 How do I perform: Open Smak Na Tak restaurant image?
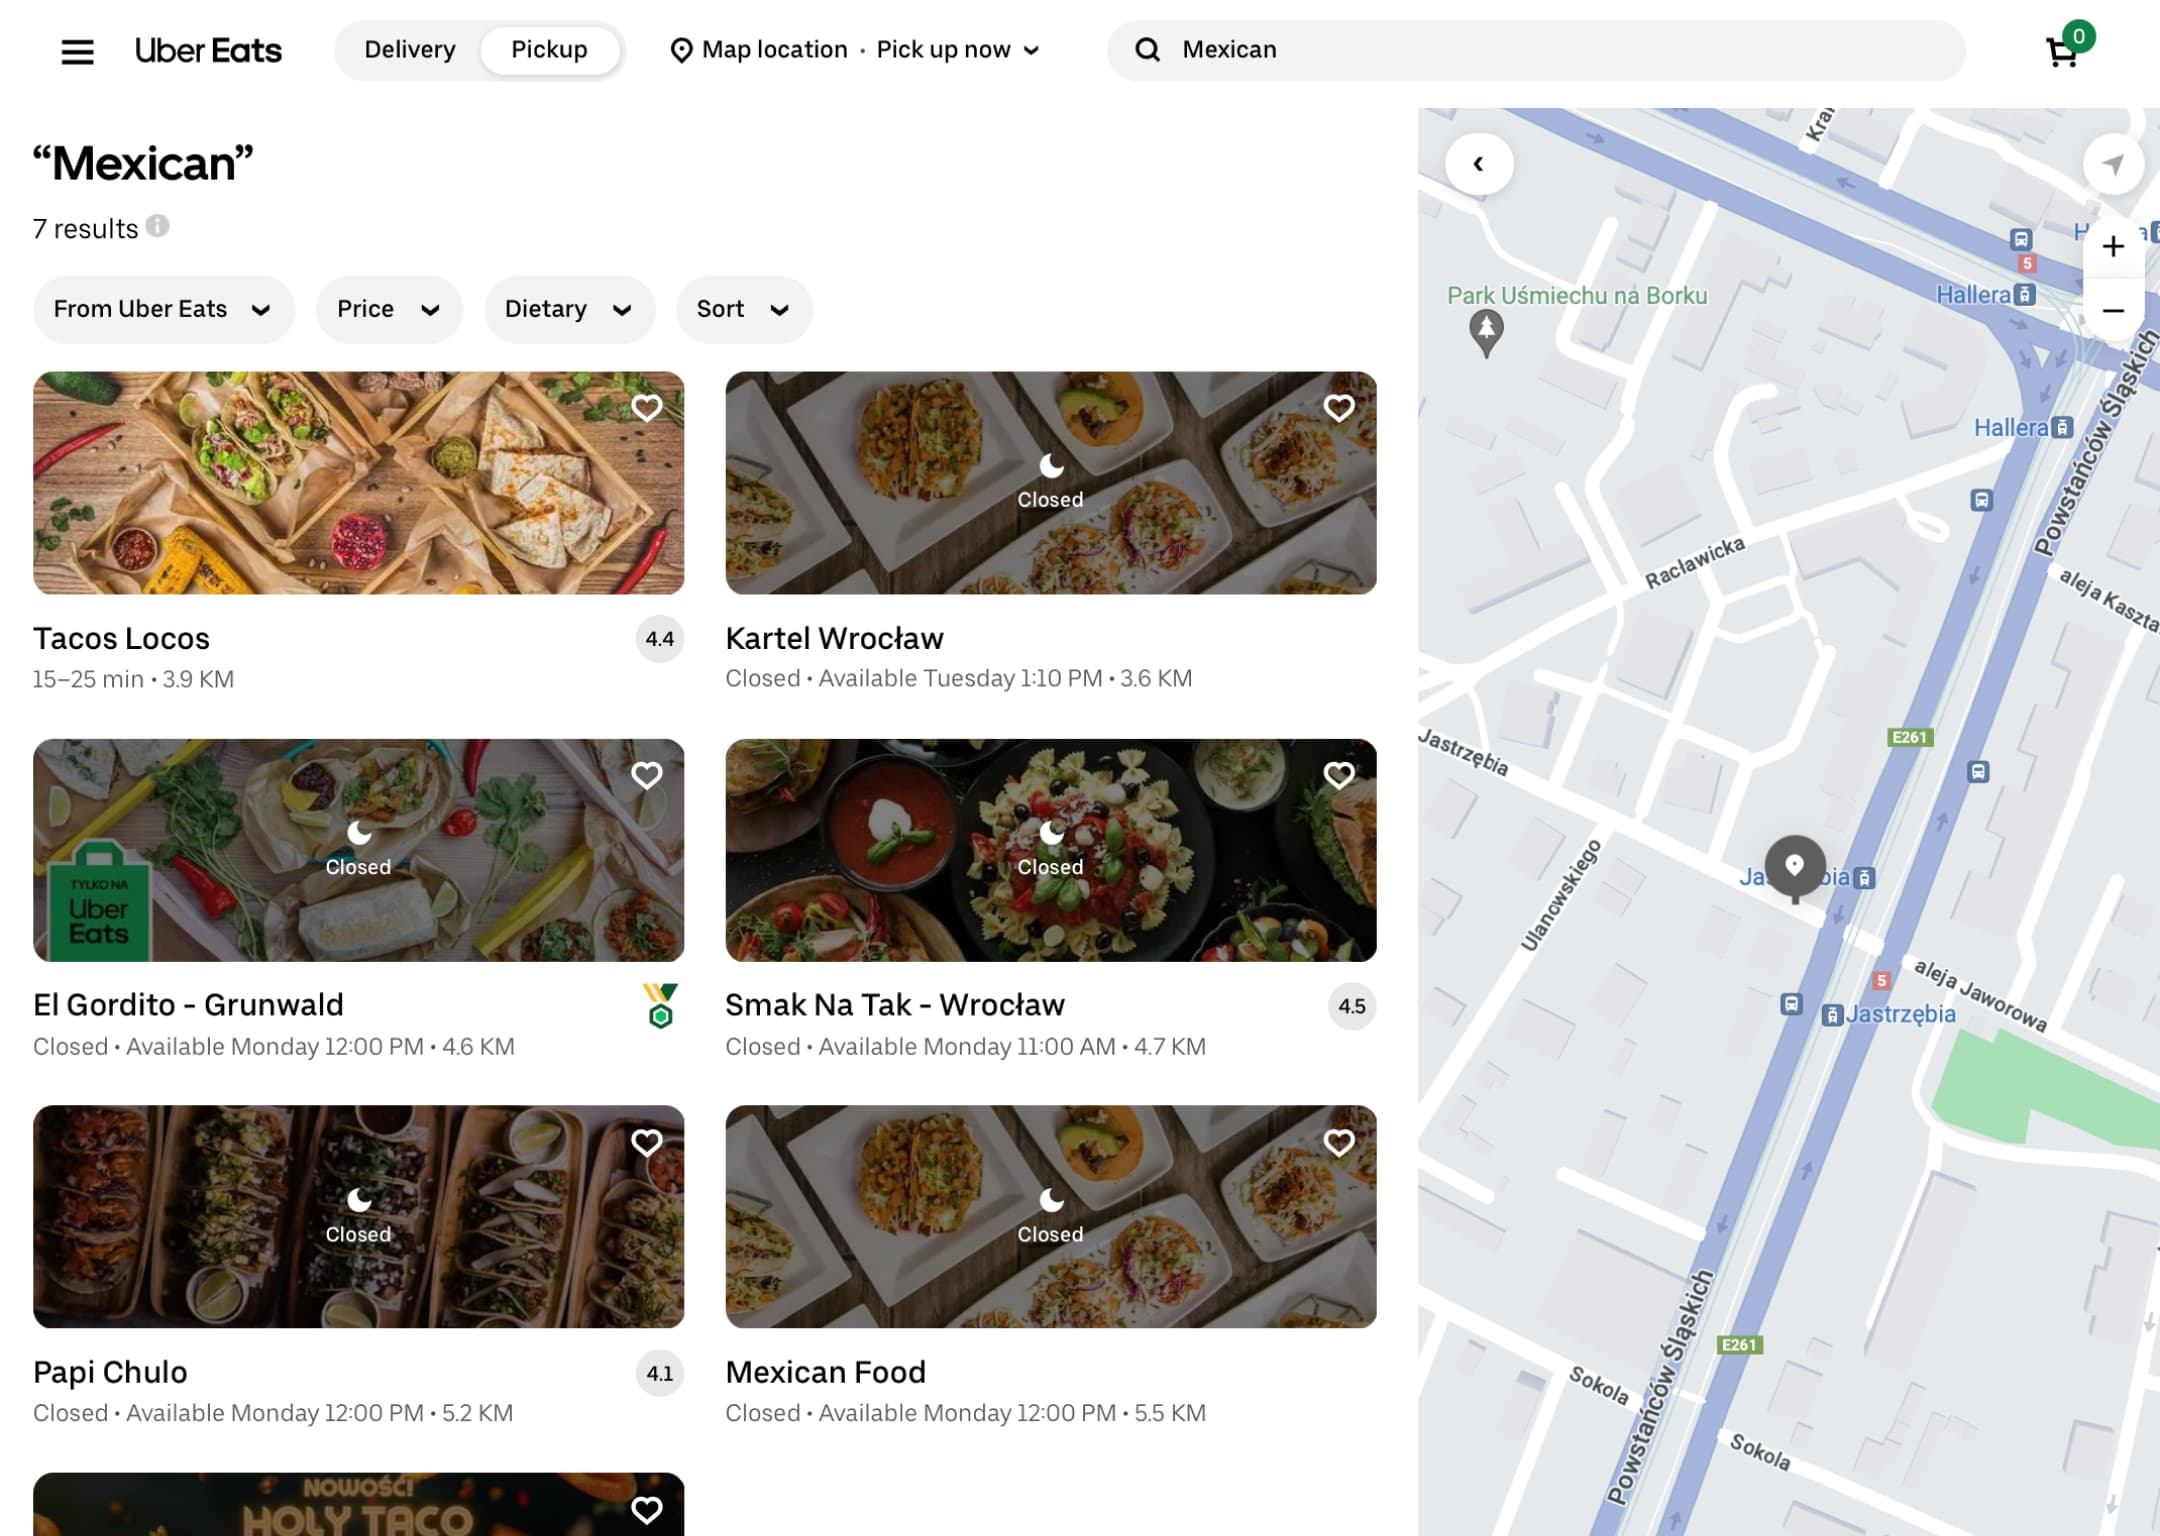pyautogui.click(x=1051, y=850)
